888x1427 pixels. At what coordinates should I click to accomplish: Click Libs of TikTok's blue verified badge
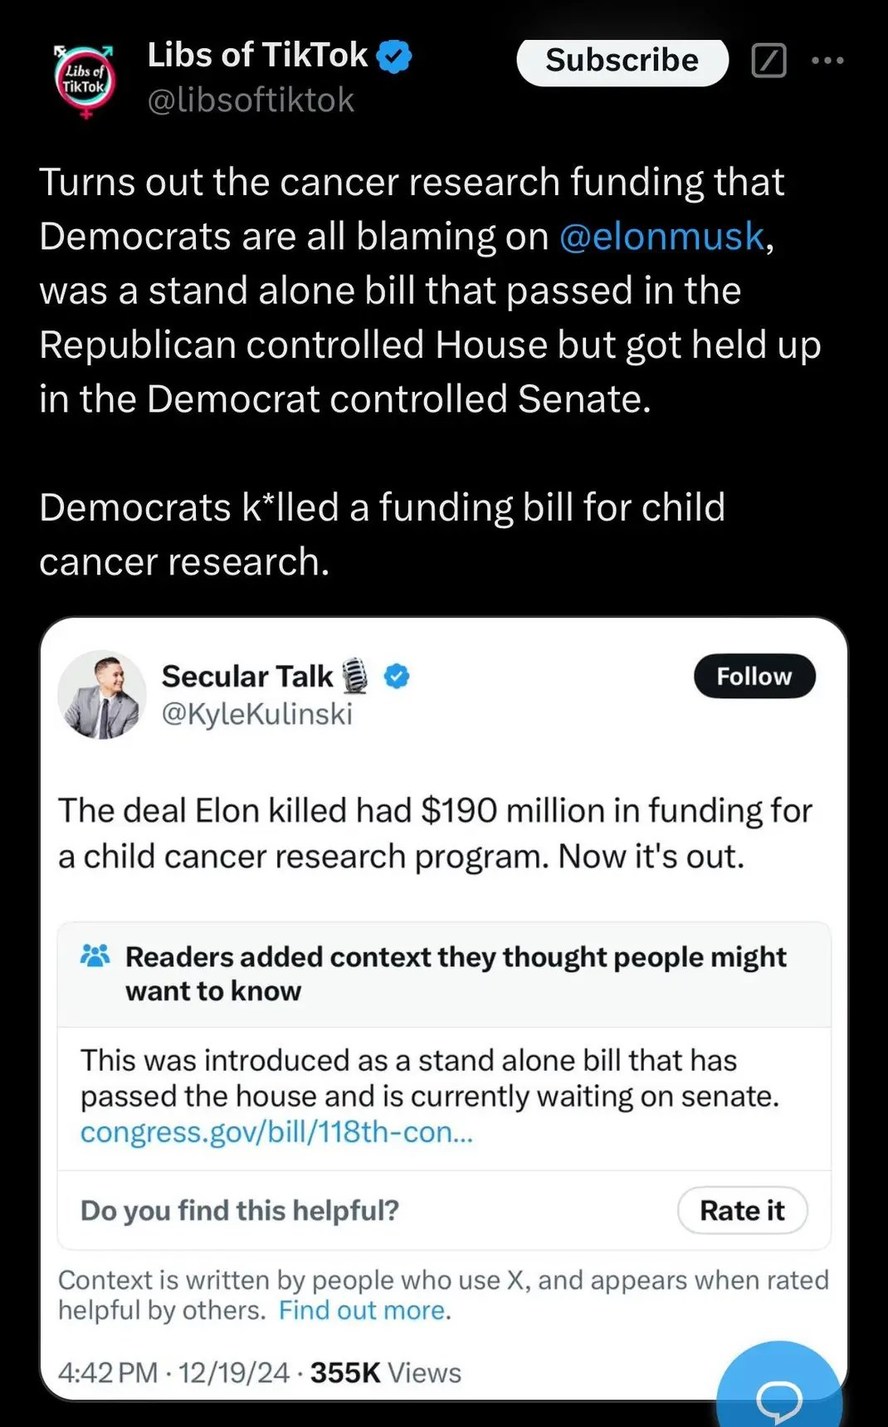coord(396,57)
